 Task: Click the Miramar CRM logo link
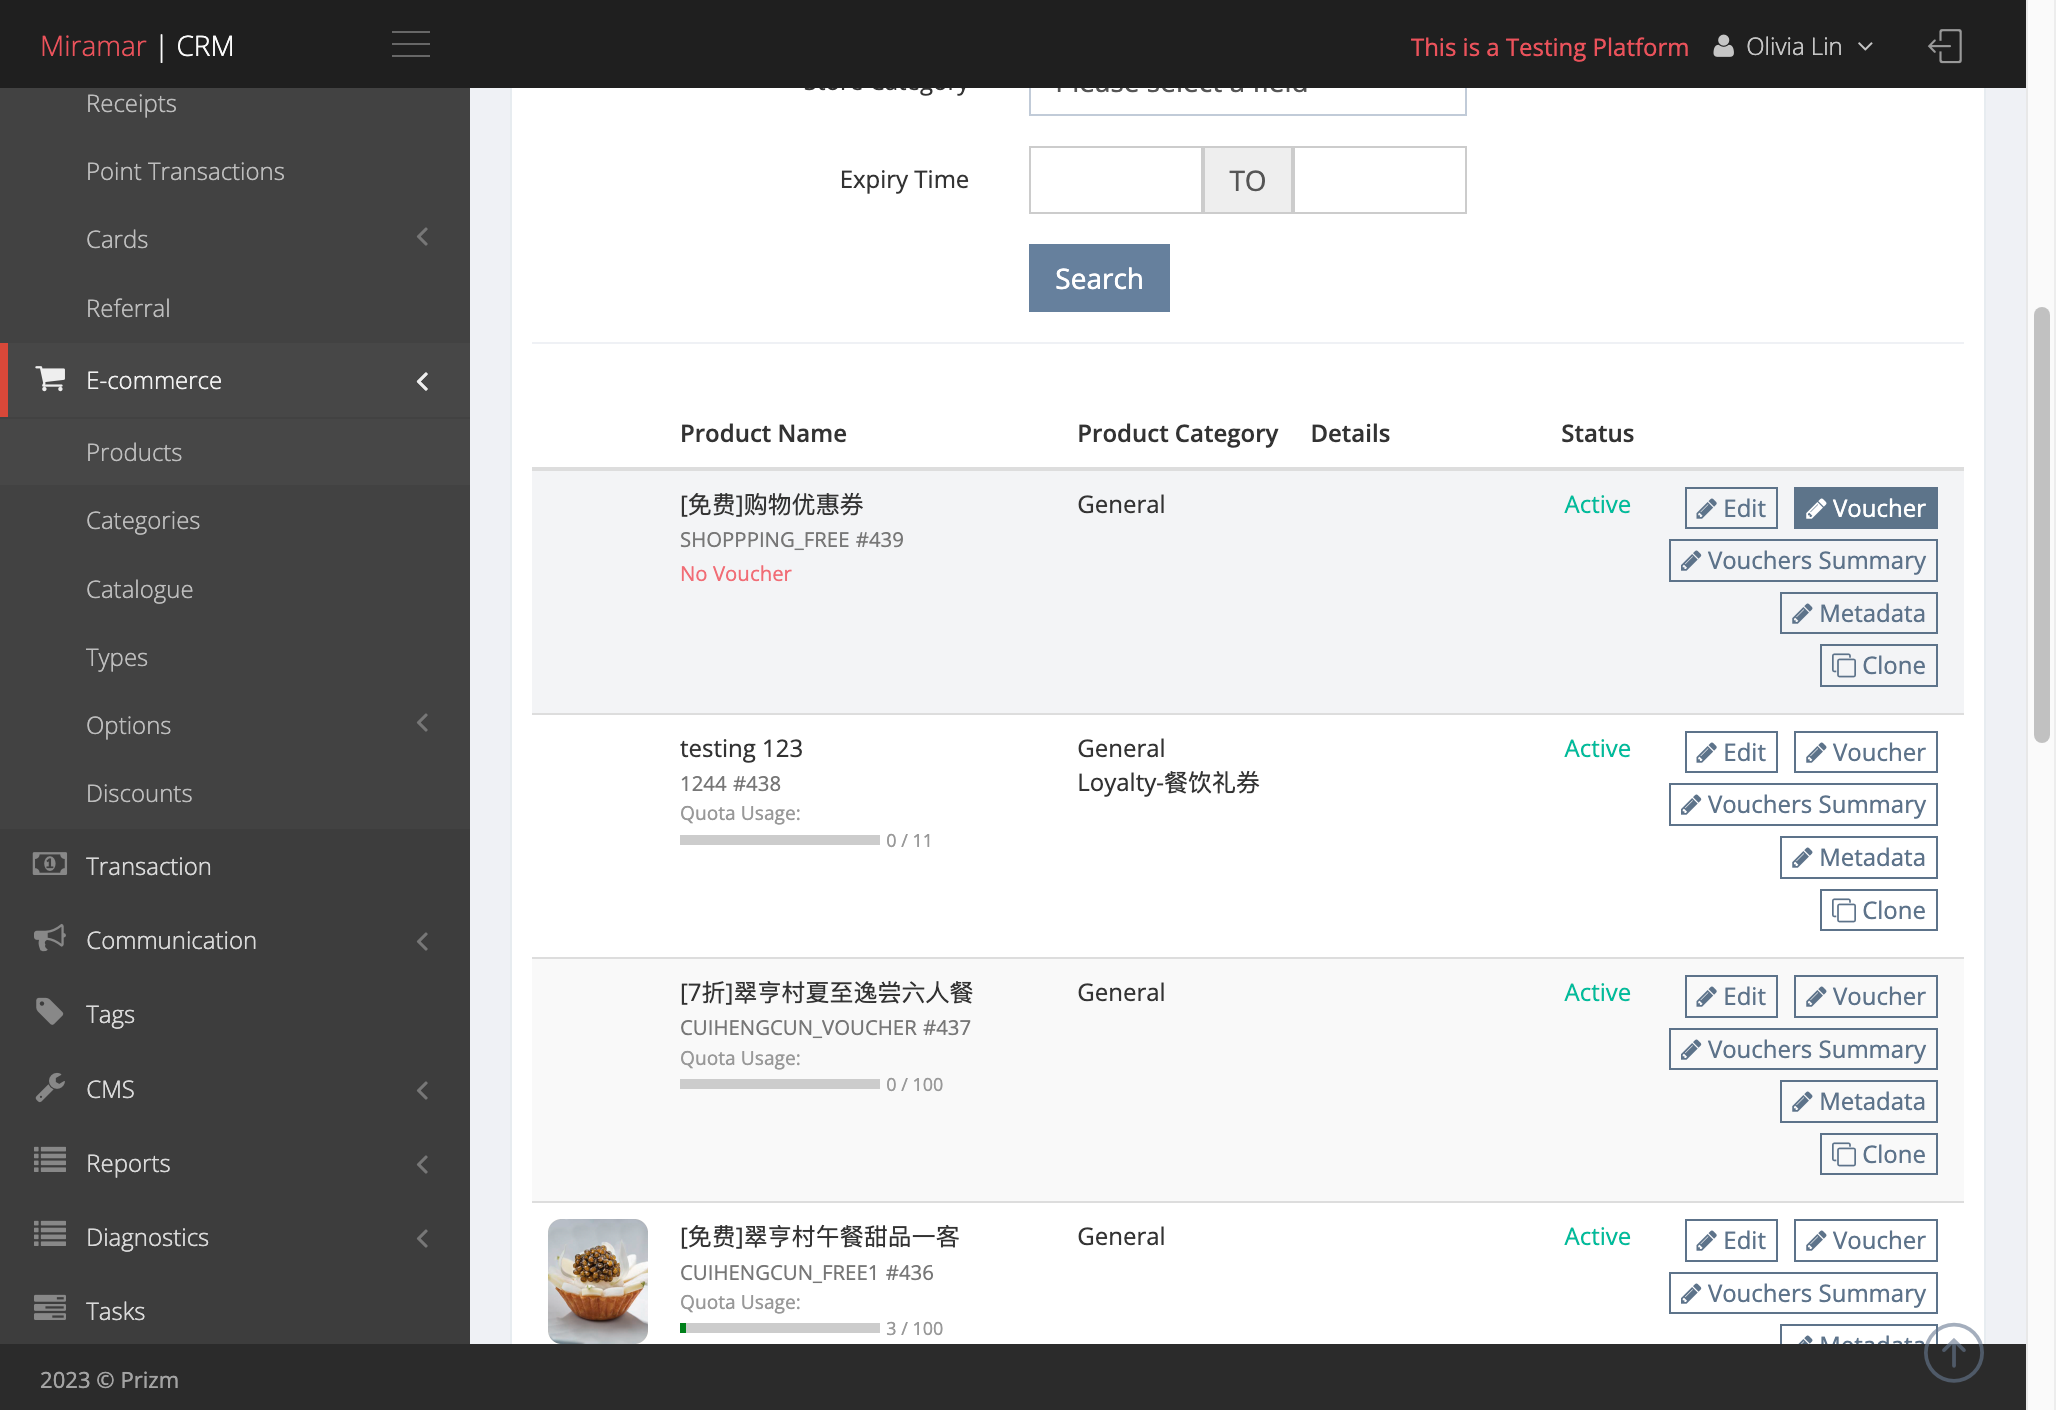(x=137, y=46)
